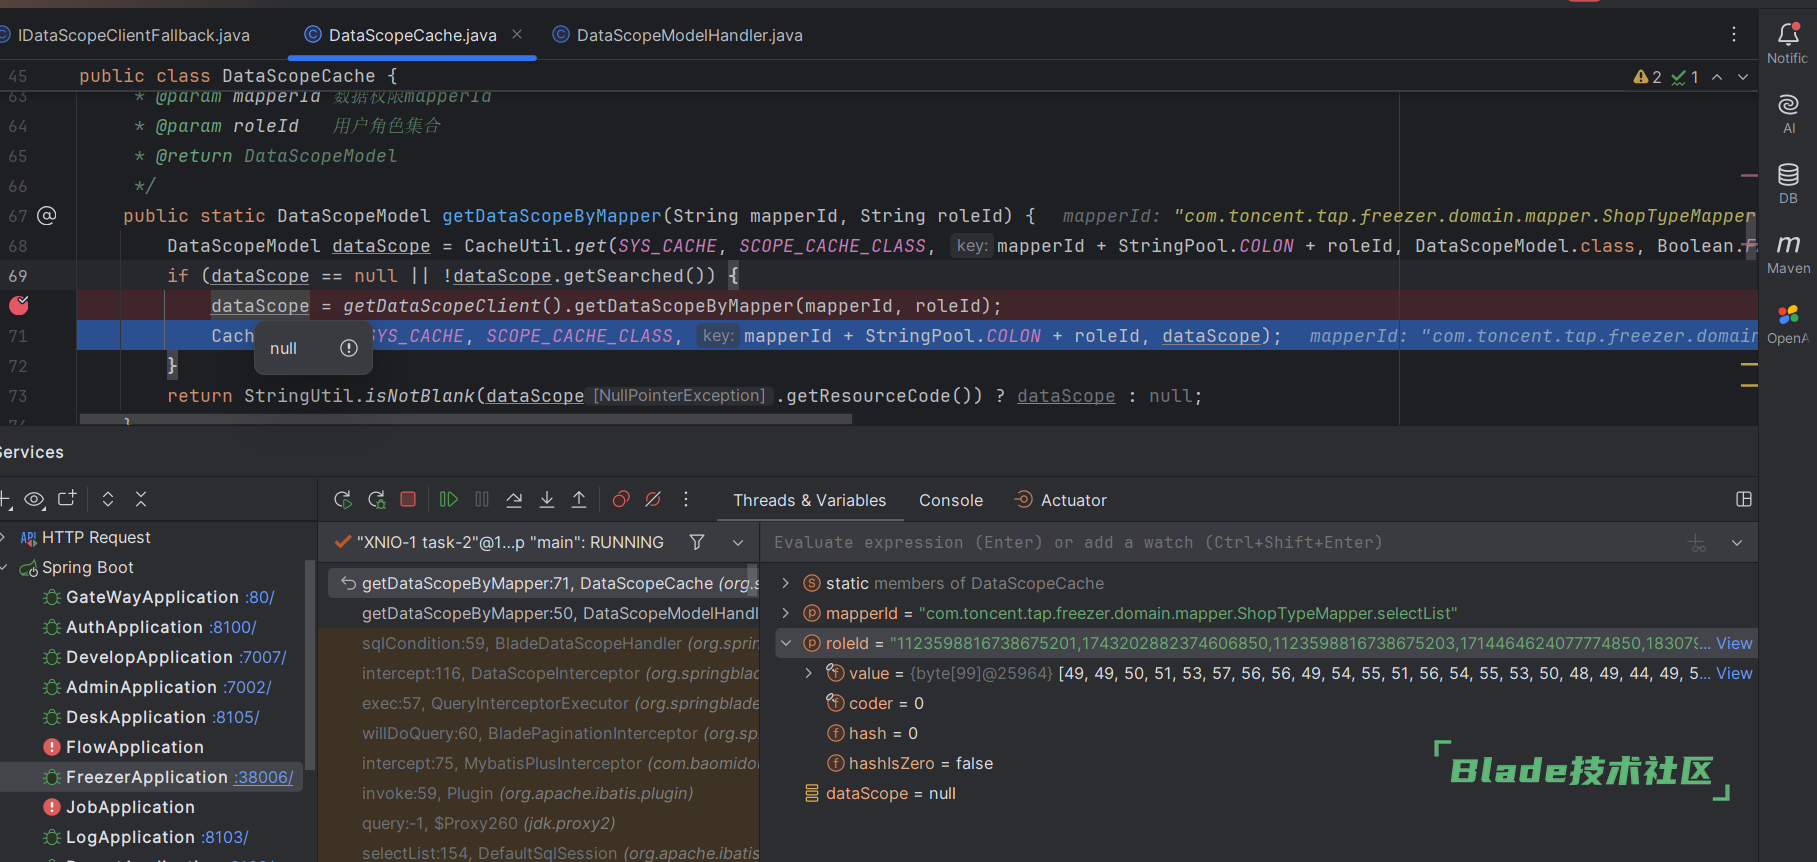Click Add Service plus icon
The width and height of the screenshot is (1817, 862).
[x=5, y=499]
